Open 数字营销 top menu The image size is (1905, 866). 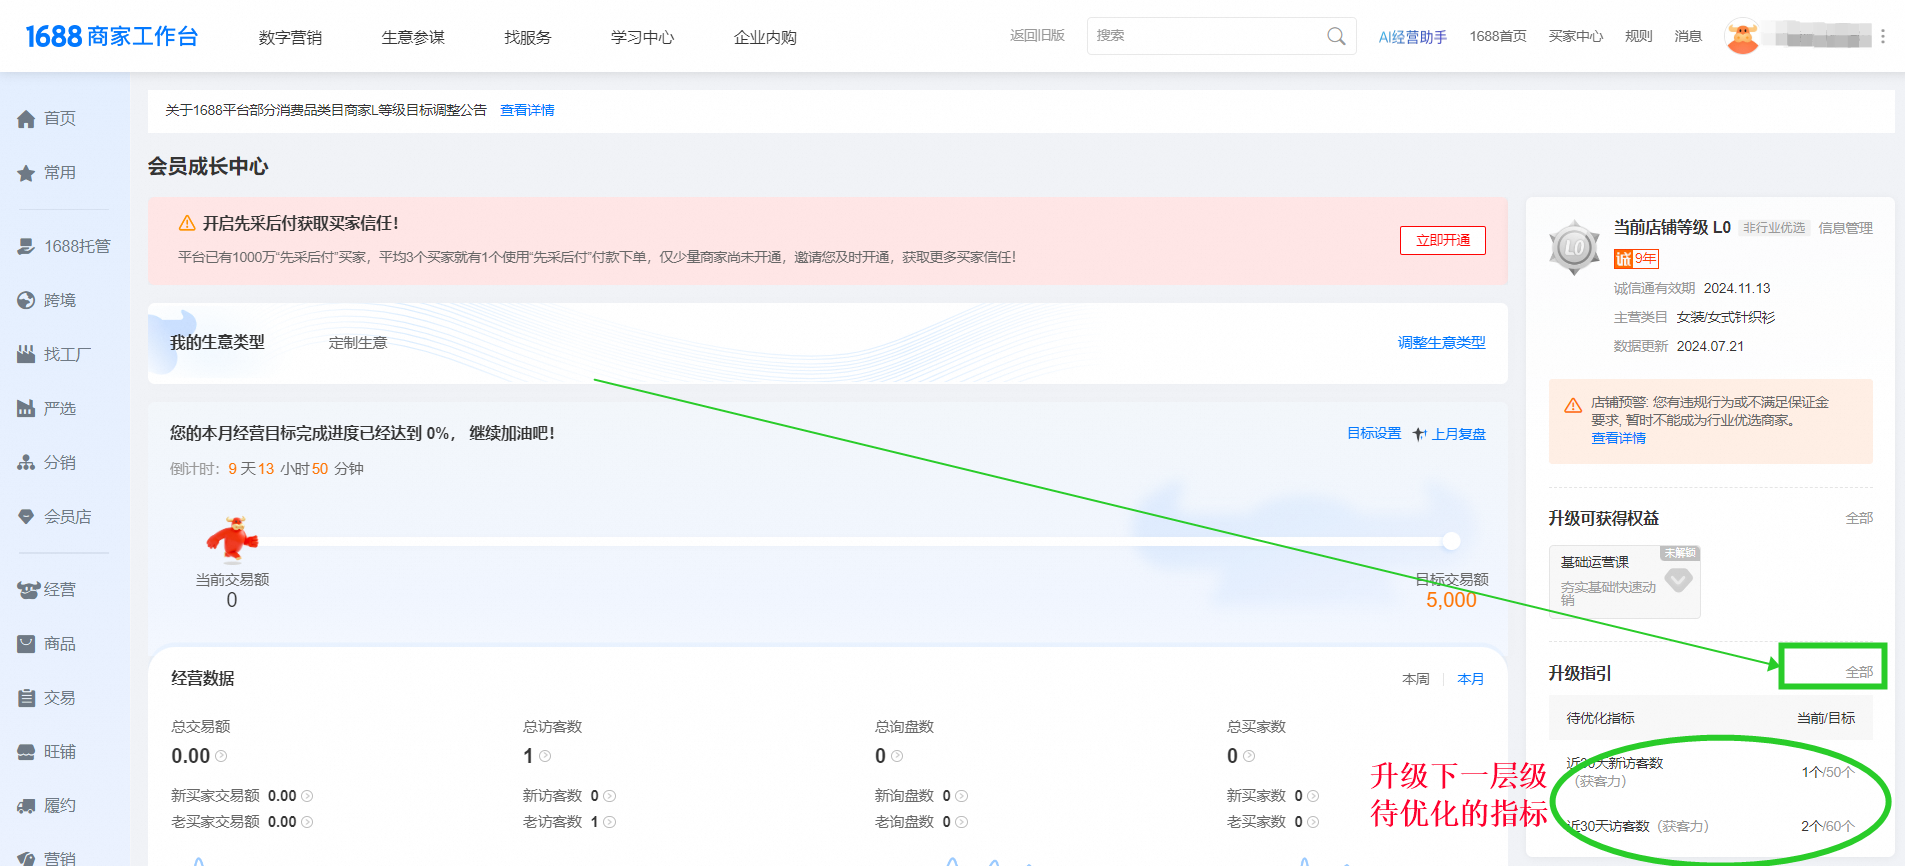(290, 37)
